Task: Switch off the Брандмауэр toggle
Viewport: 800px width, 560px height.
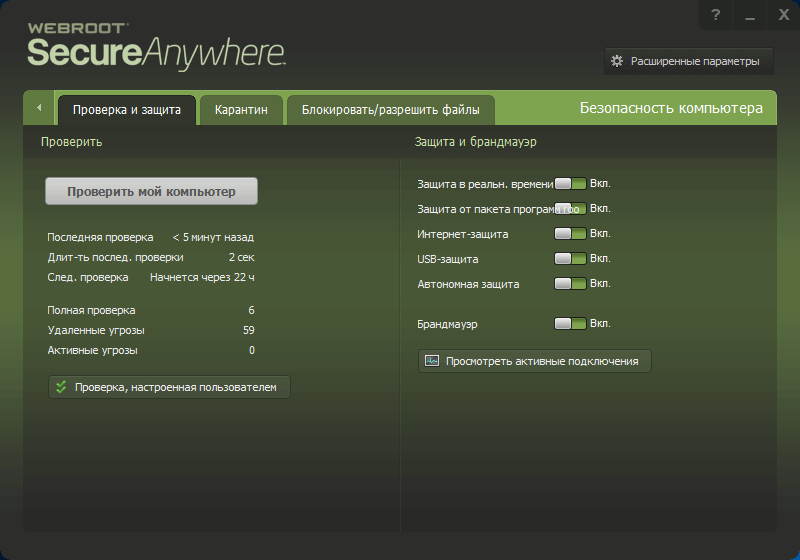Action: [570, 323]
